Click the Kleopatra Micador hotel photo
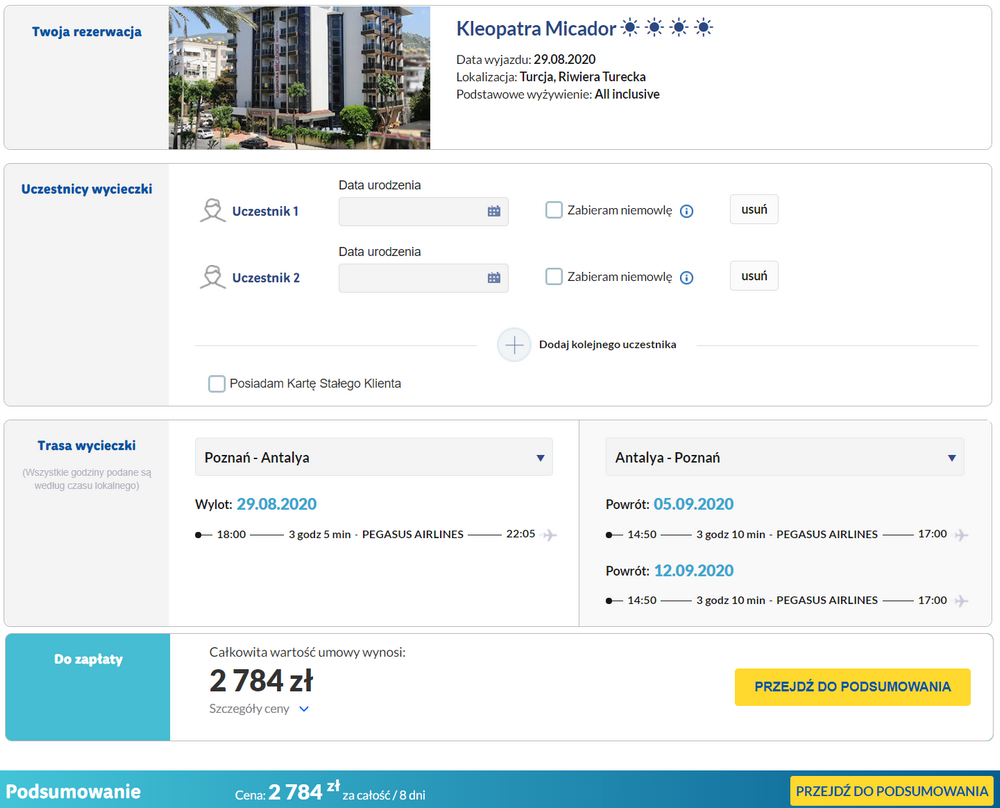The image size is (1000, 808). pos(299,78)
